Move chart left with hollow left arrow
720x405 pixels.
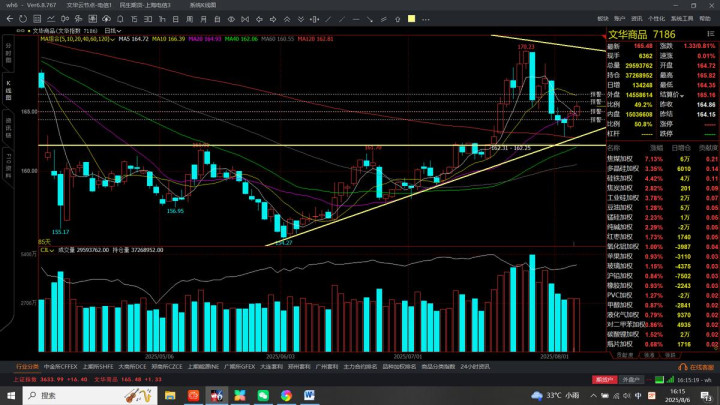[259, 19]
